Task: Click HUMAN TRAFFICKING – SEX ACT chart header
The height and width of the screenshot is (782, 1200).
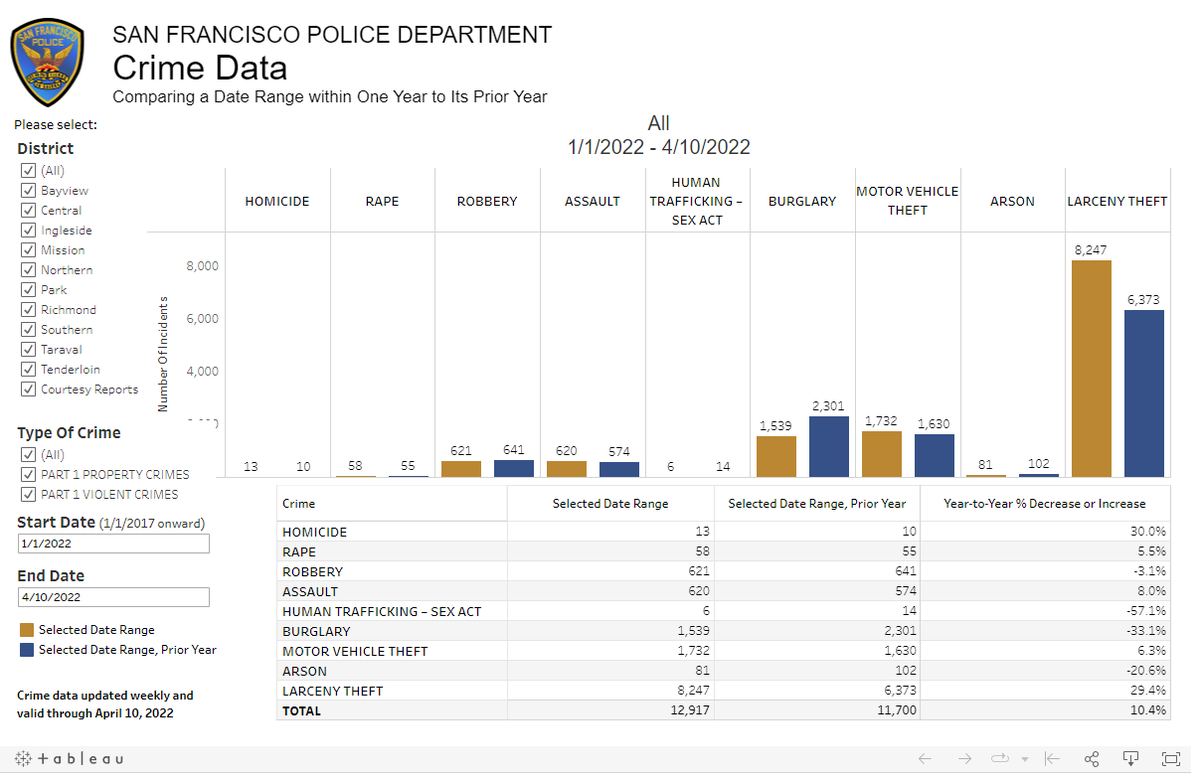Action: pyautogui.click(x=697, y=201)
